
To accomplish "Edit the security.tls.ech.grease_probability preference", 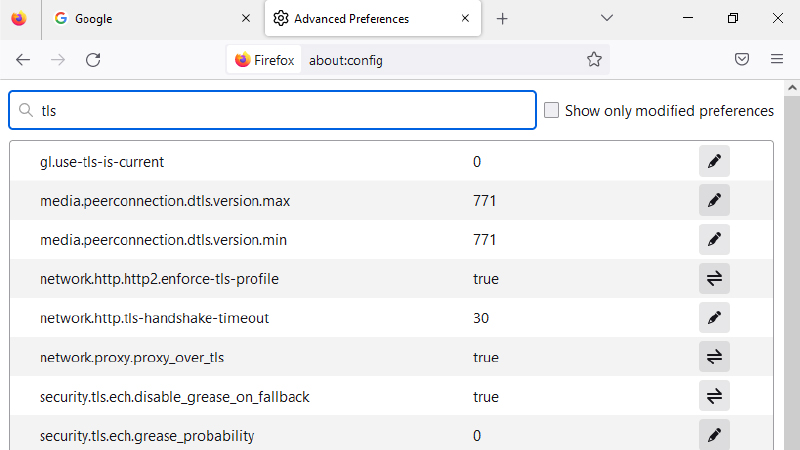I will coord(714,435).
